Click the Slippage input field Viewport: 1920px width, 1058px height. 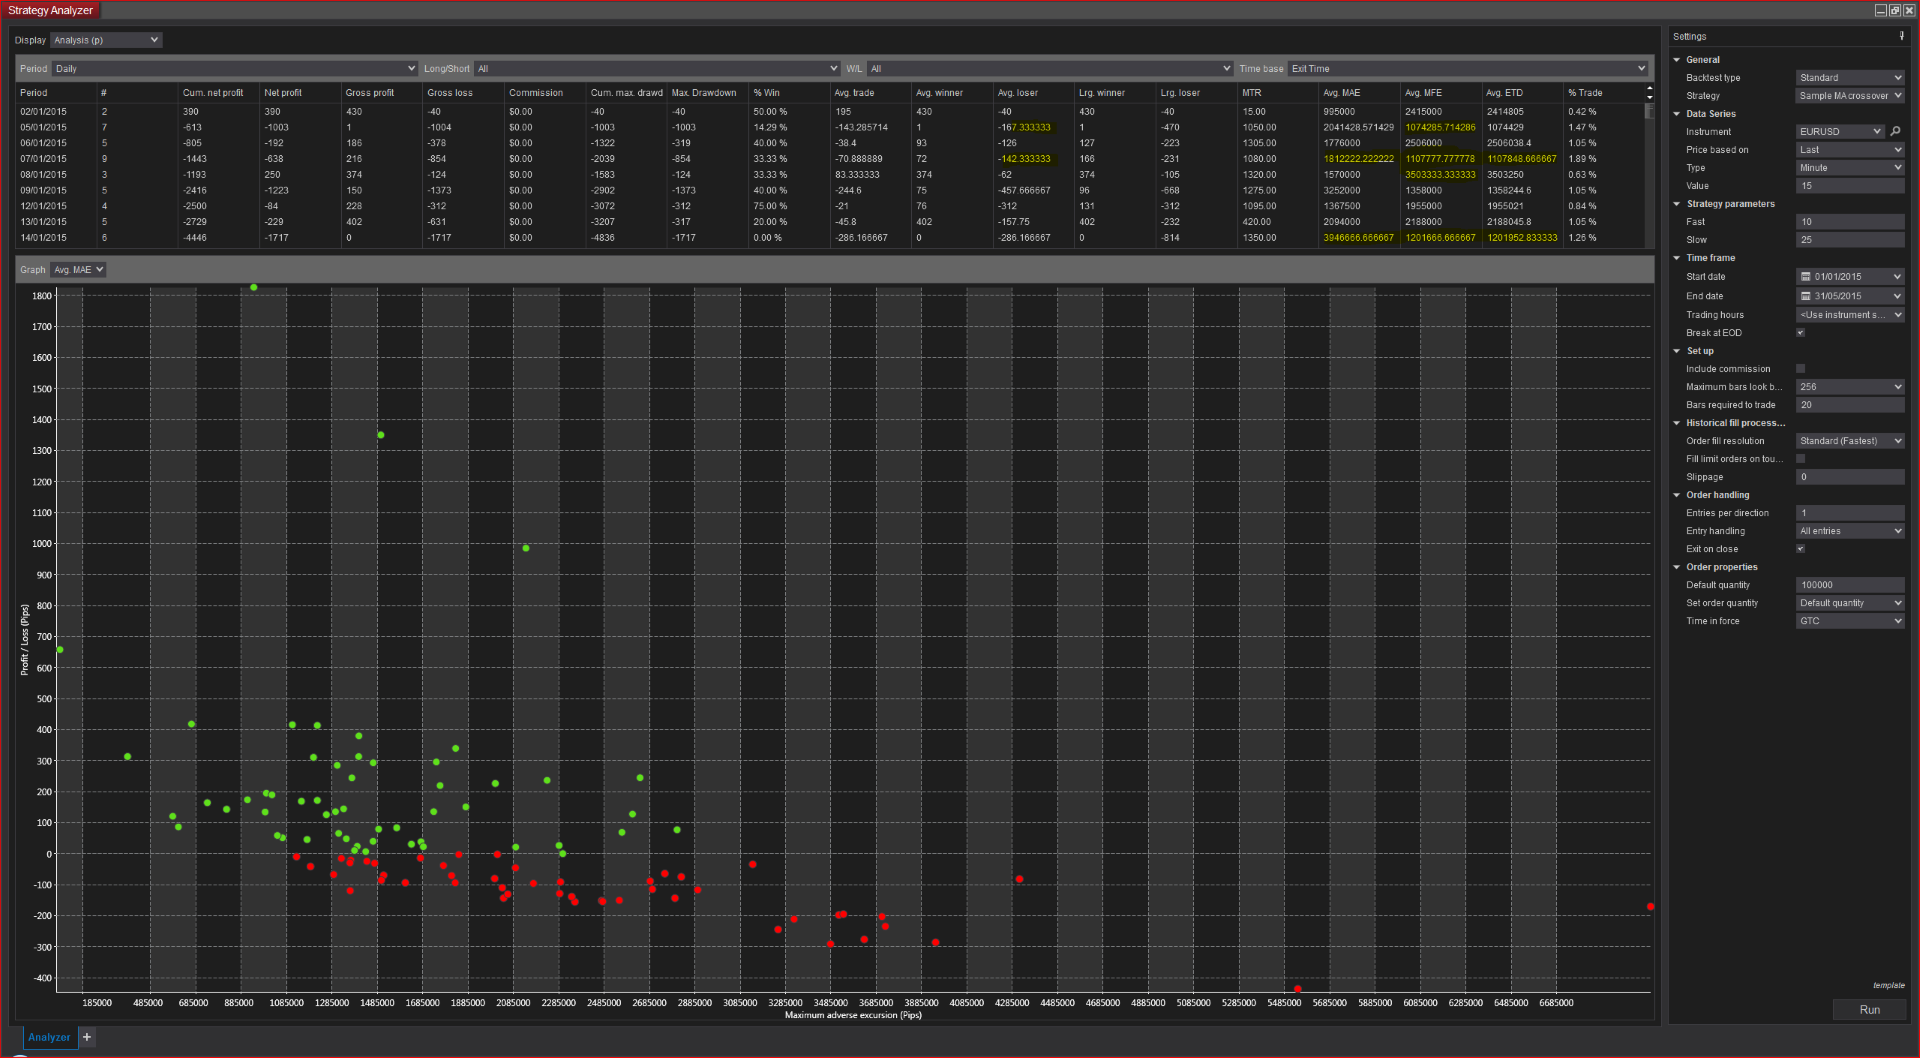point(1850,477)
